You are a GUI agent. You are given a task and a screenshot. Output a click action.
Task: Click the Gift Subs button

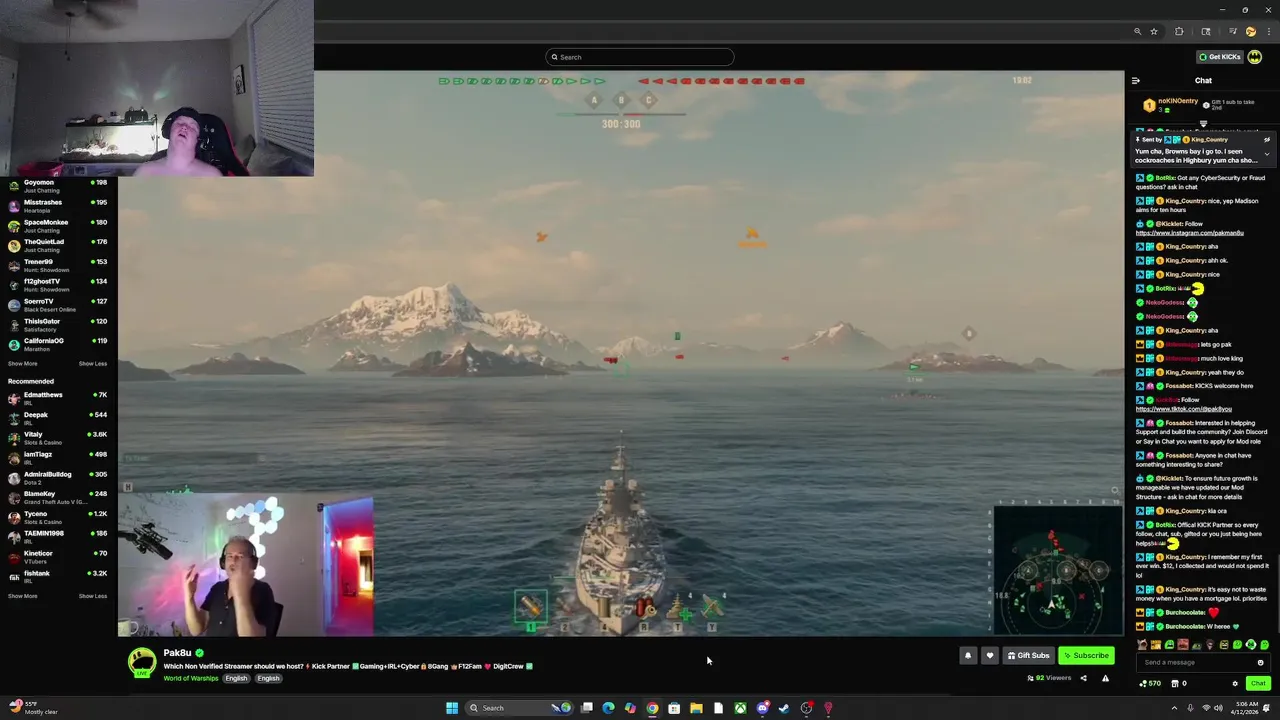coord(1028,656)
